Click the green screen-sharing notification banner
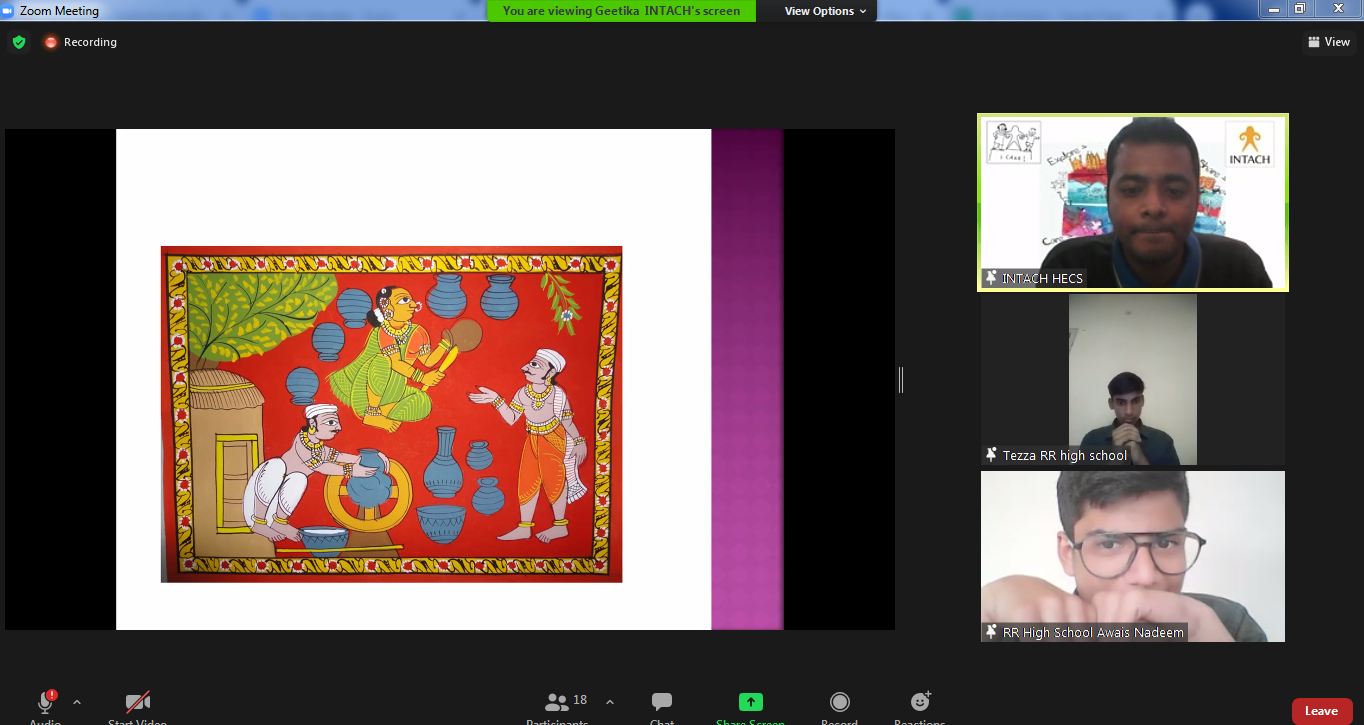This screenshot has width=1364, height=725. coord(621,11)
